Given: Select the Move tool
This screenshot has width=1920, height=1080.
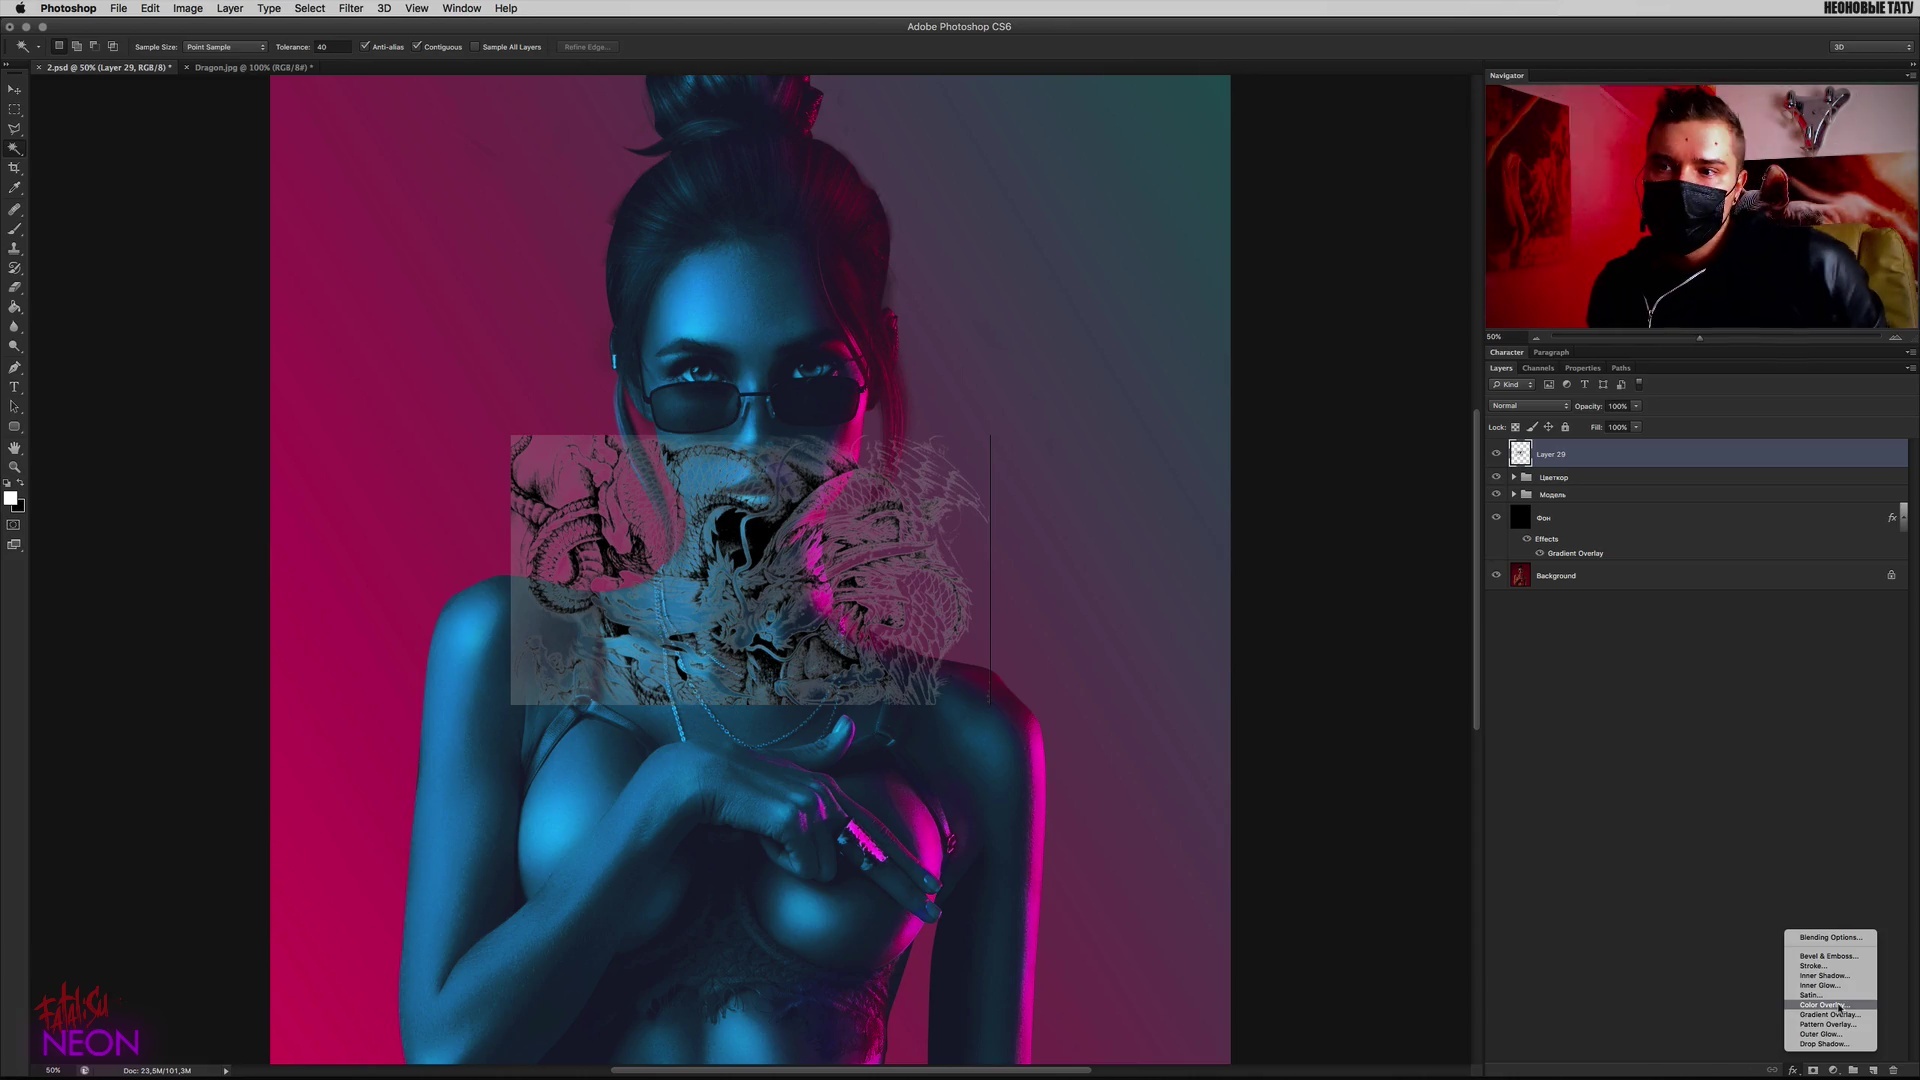Looking at the screenshot, I should pyautogui.click(x=14, y=90).
